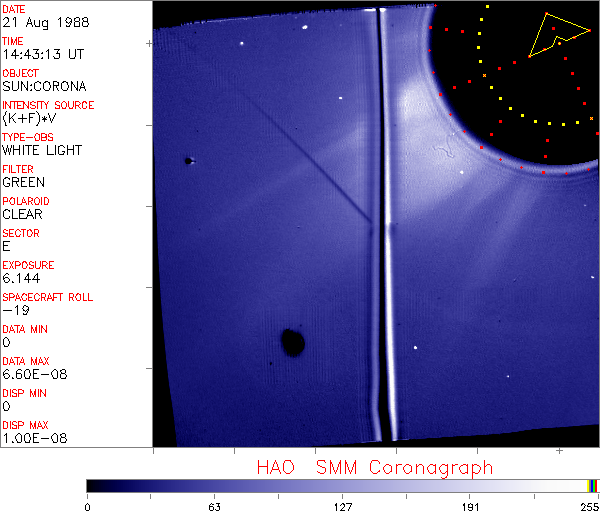600x512 pixels.
Task: Click the small dark spot near the left edge
Action: (x=188, y=160)
